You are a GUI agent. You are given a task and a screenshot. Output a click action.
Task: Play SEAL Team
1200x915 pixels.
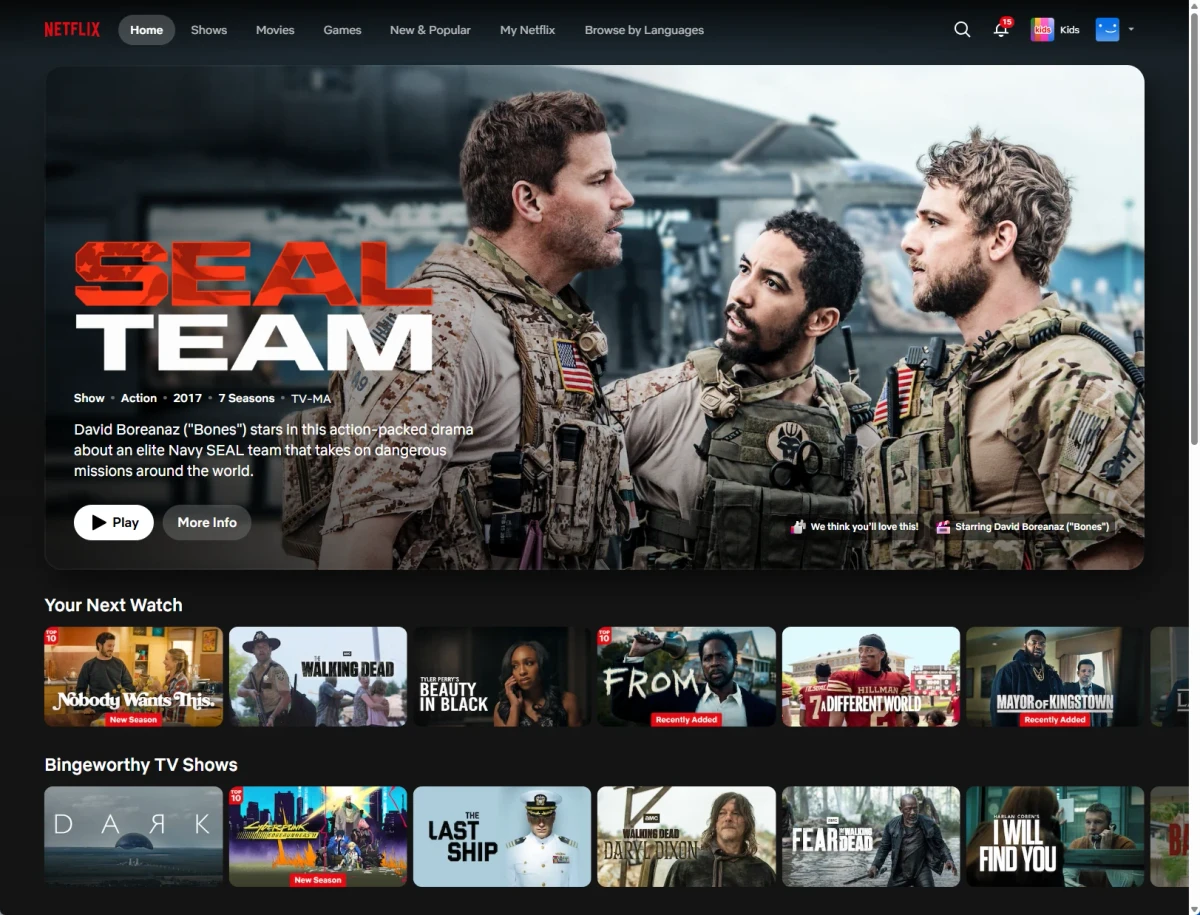click(x=114, y=522)
